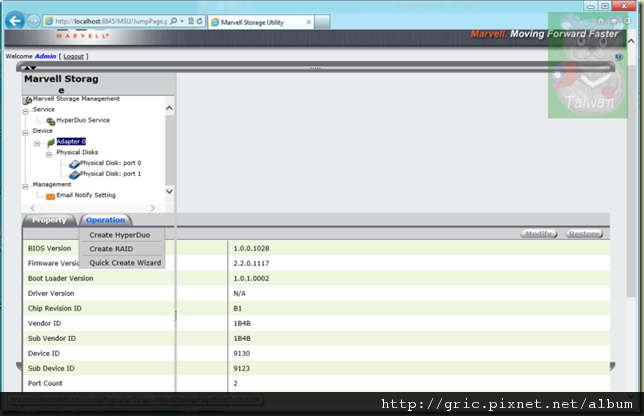Click tree panel scroll up arrow

tap(169, 108)
